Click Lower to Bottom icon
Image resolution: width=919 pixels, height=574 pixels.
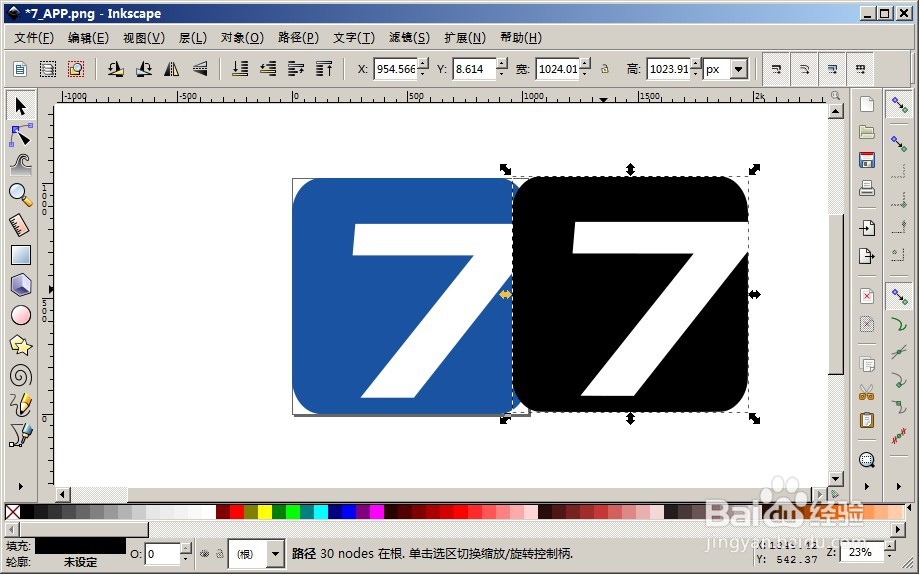(x=240, y=69)
